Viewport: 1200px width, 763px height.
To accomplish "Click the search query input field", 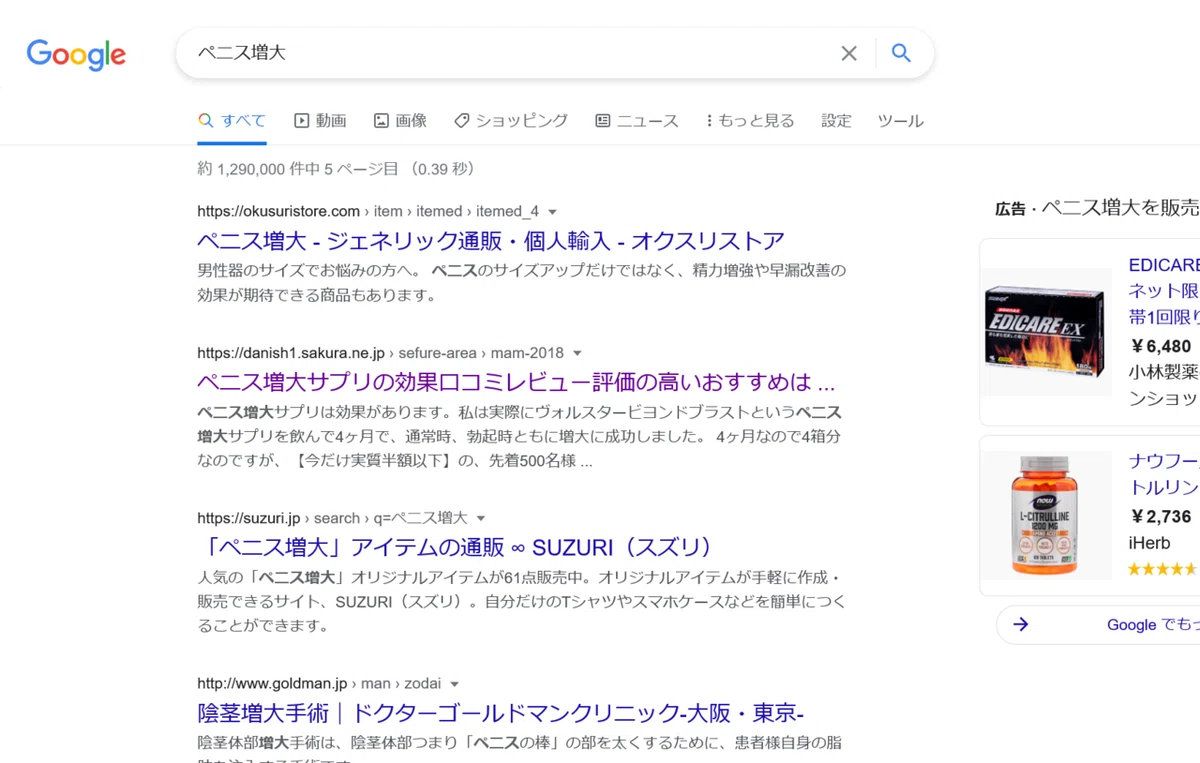I will pos(510,53).
